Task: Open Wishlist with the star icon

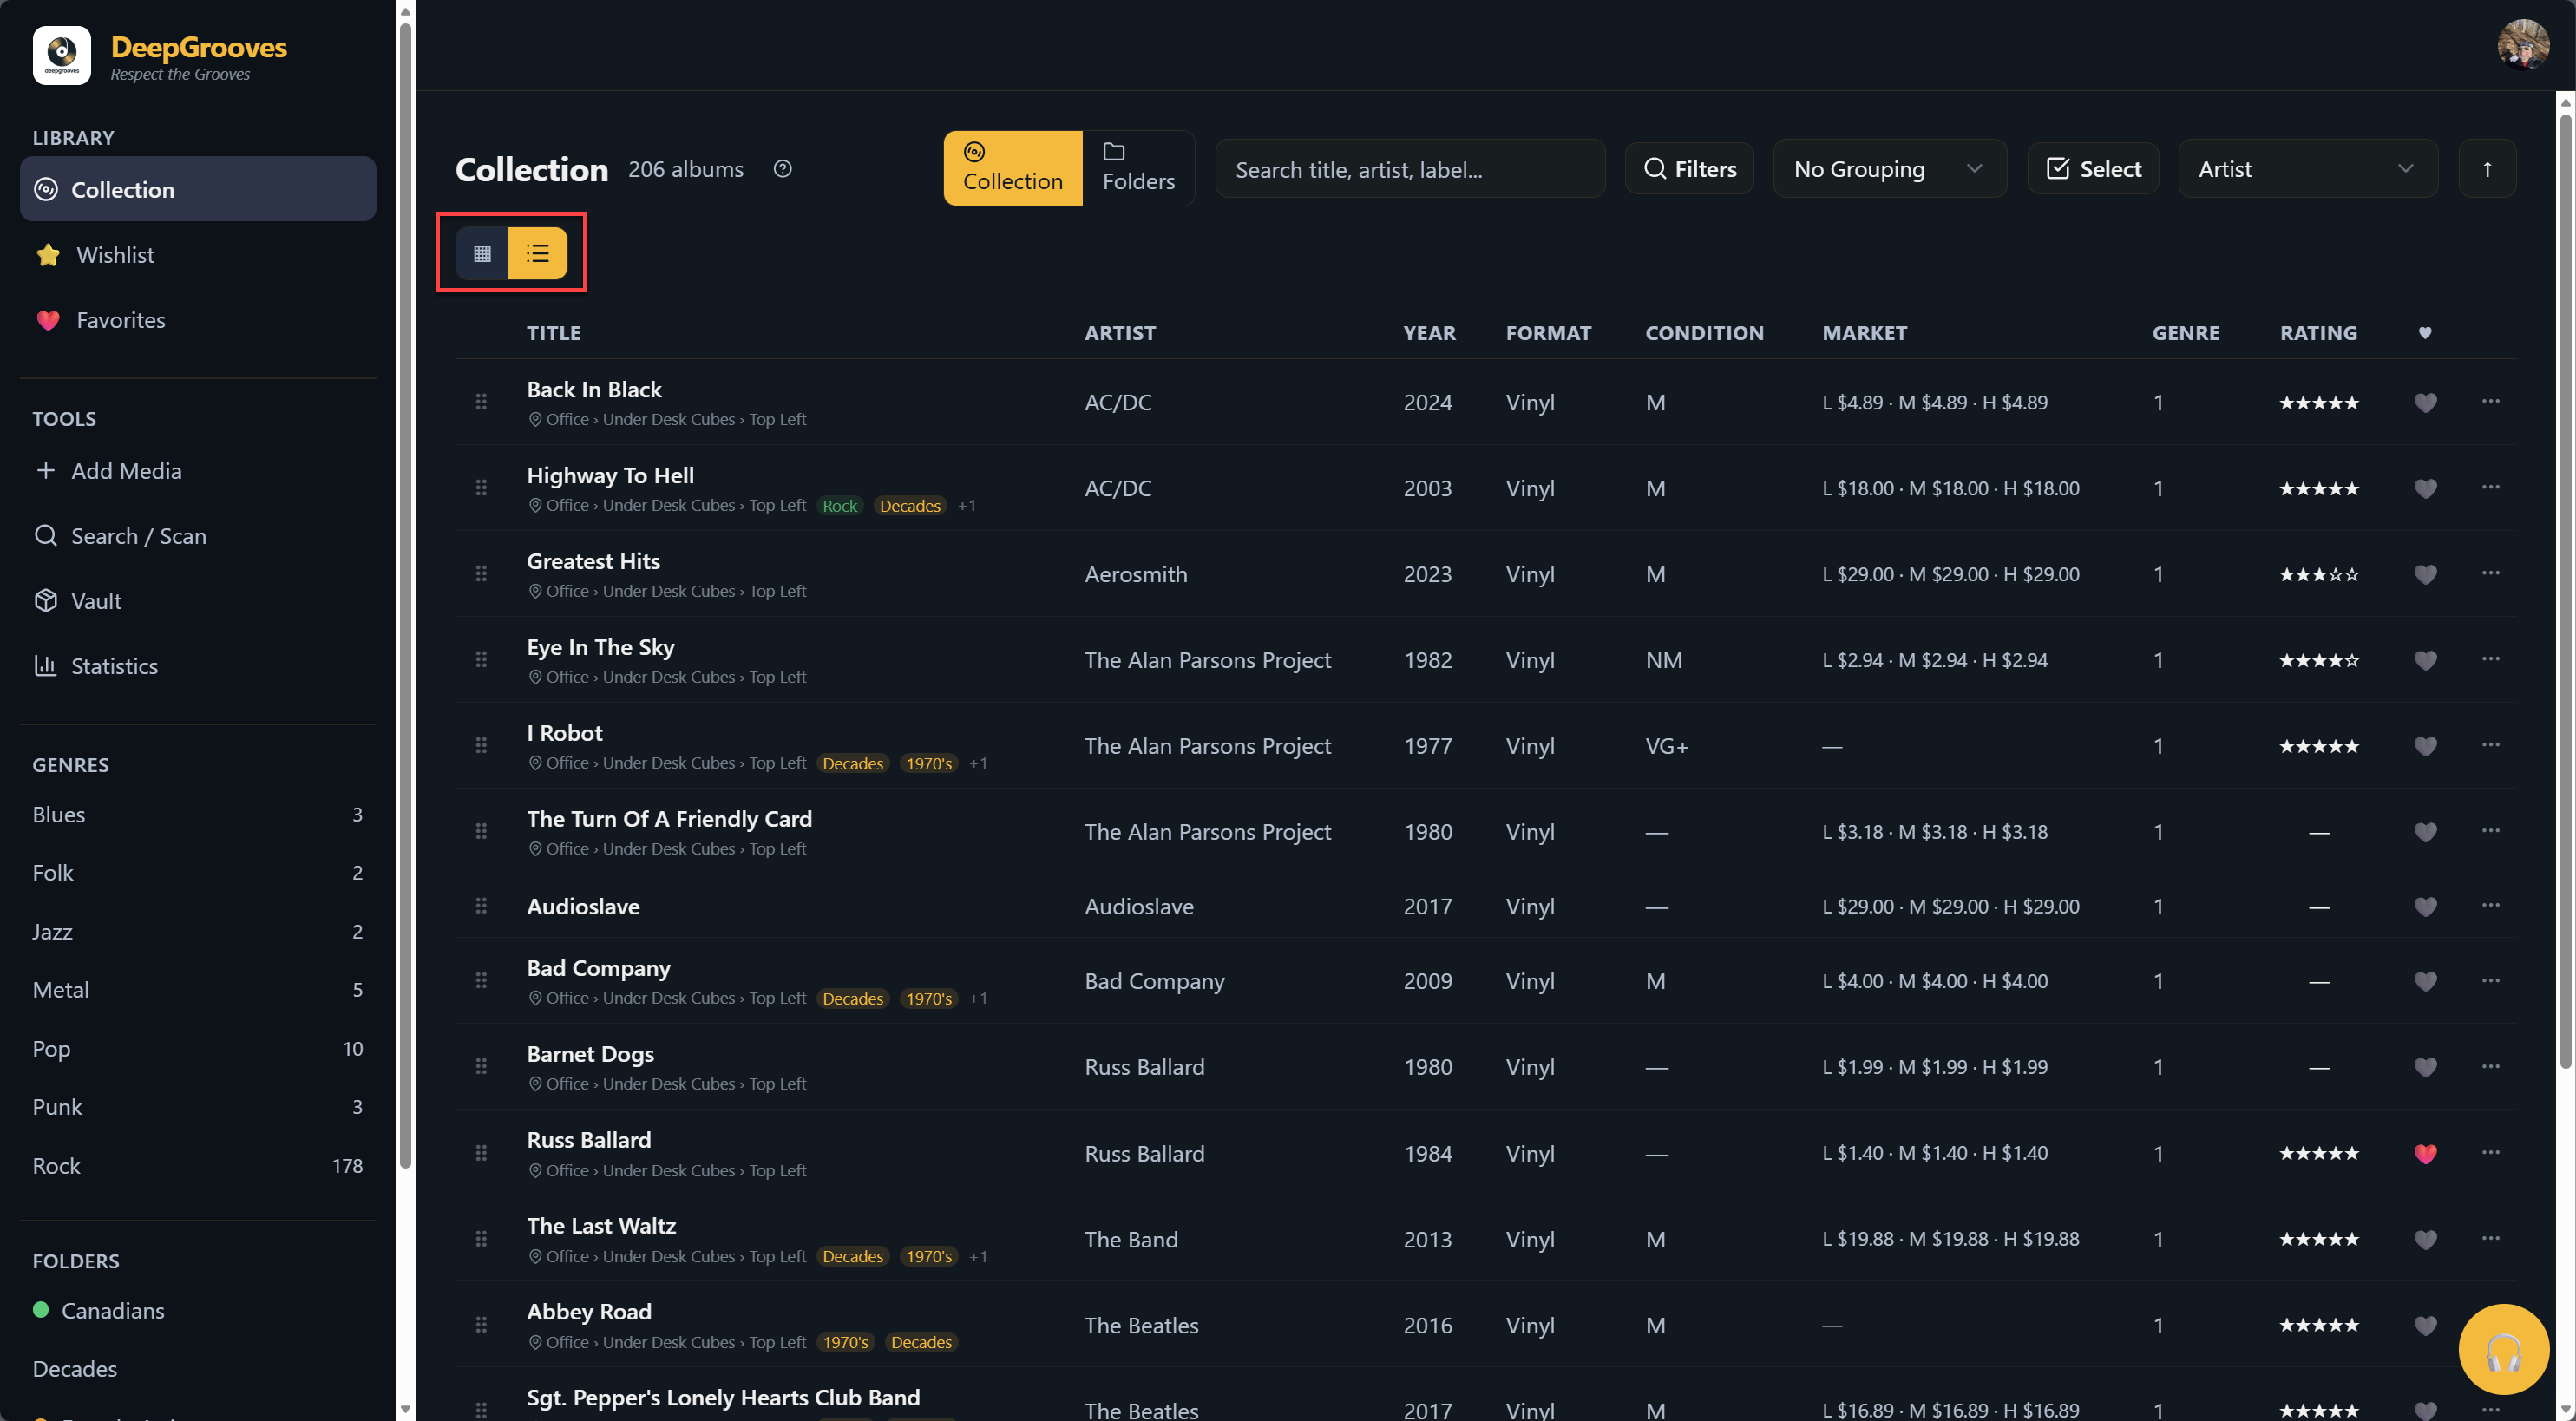Action: tap(198, 255)
